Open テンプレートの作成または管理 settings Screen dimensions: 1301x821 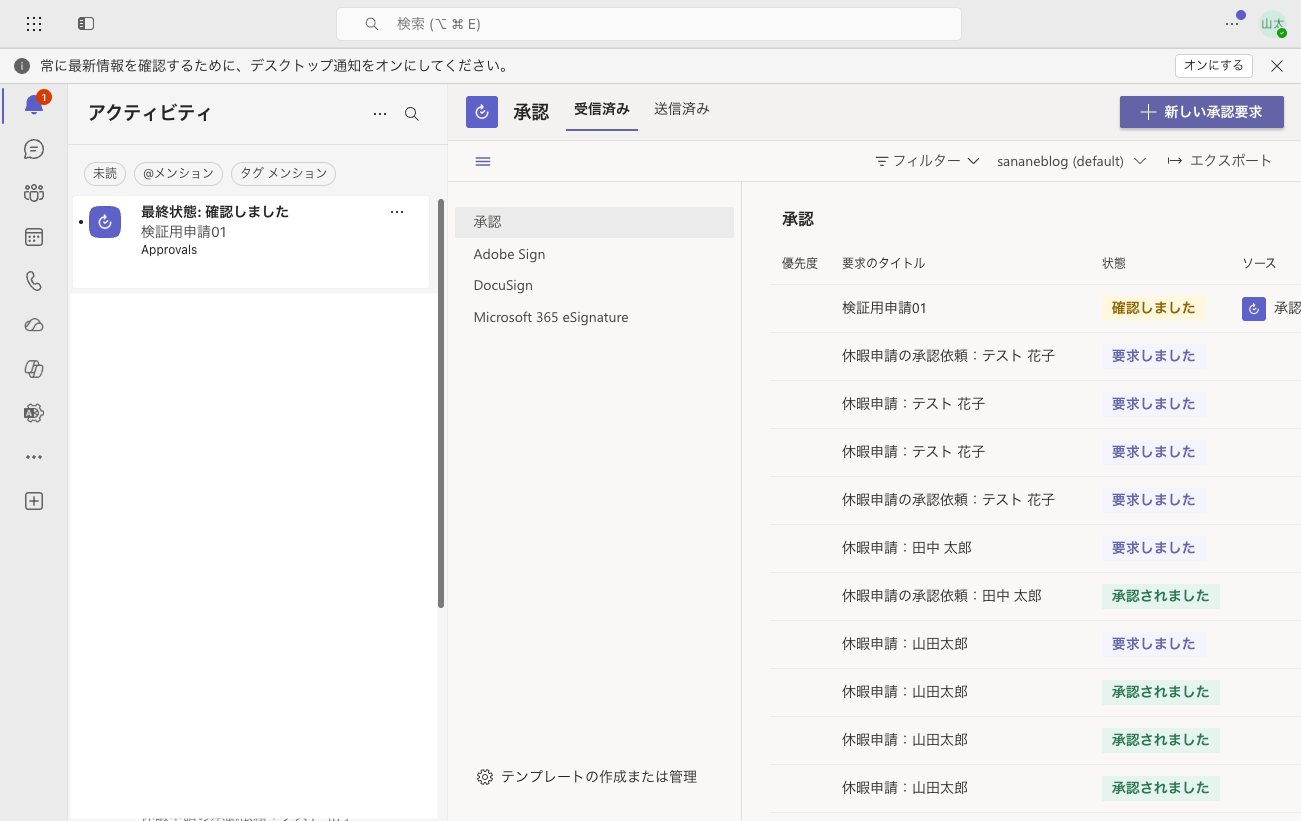(x=586, y=777)
